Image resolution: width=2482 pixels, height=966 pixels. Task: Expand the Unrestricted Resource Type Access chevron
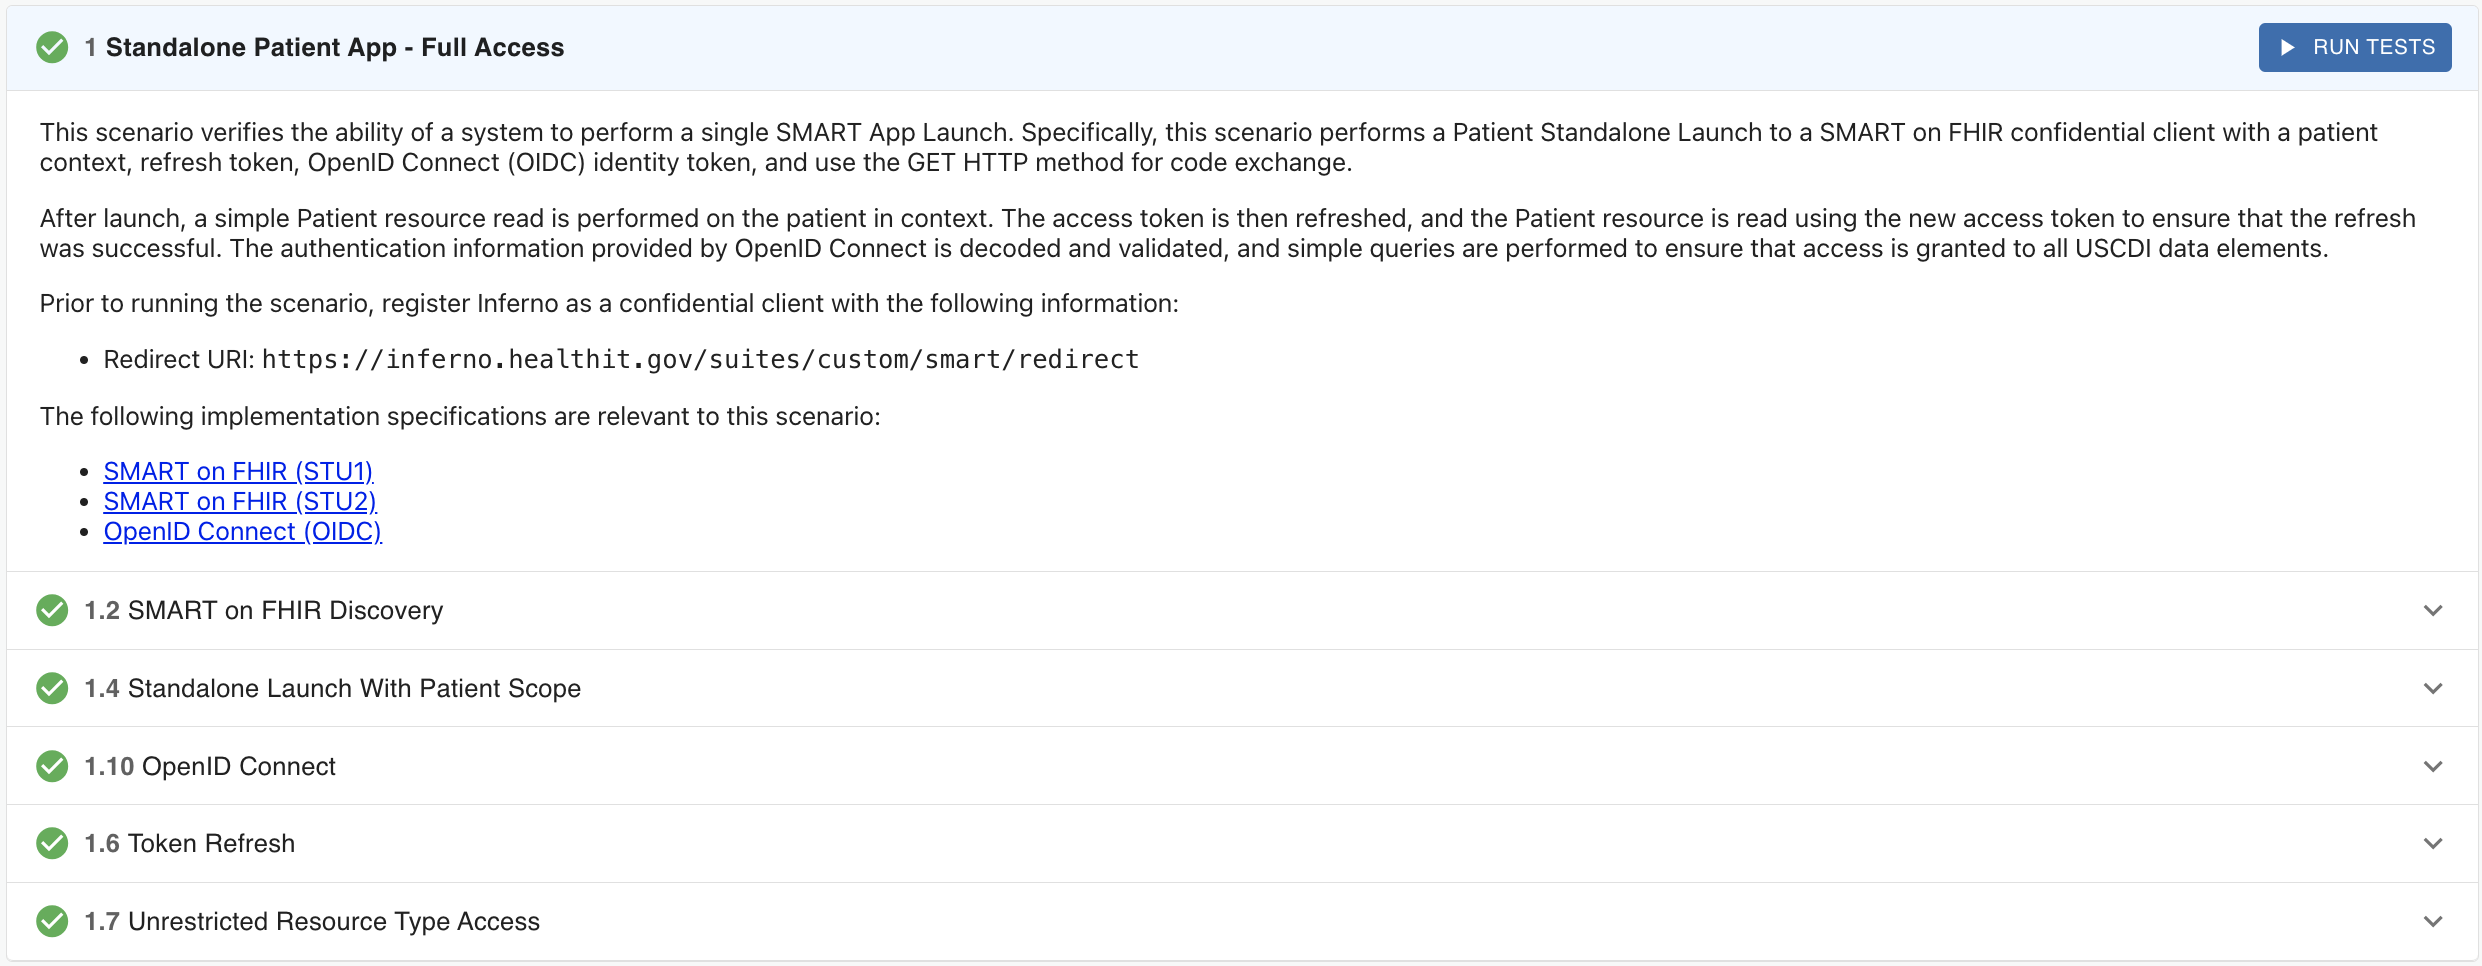coord(2433,921)
